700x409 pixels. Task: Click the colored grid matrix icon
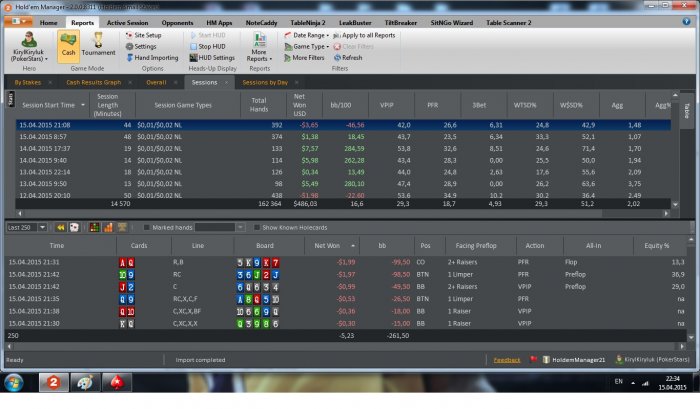(94, 227)
